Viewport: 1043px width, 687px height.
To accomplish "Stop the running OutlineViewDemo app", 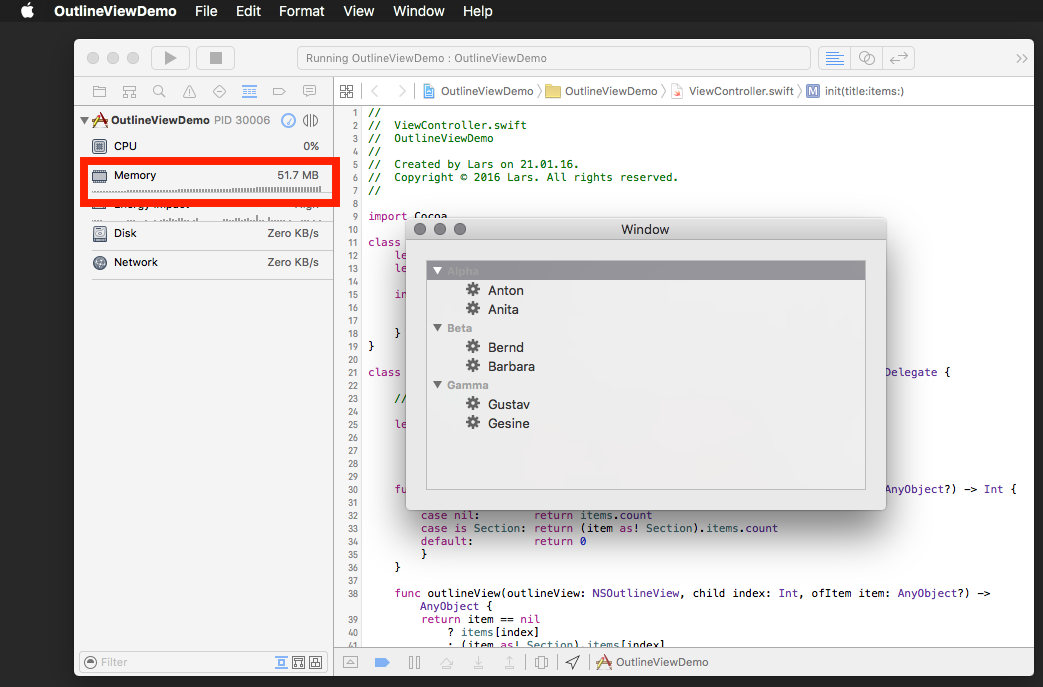I will tap(216, 58).
